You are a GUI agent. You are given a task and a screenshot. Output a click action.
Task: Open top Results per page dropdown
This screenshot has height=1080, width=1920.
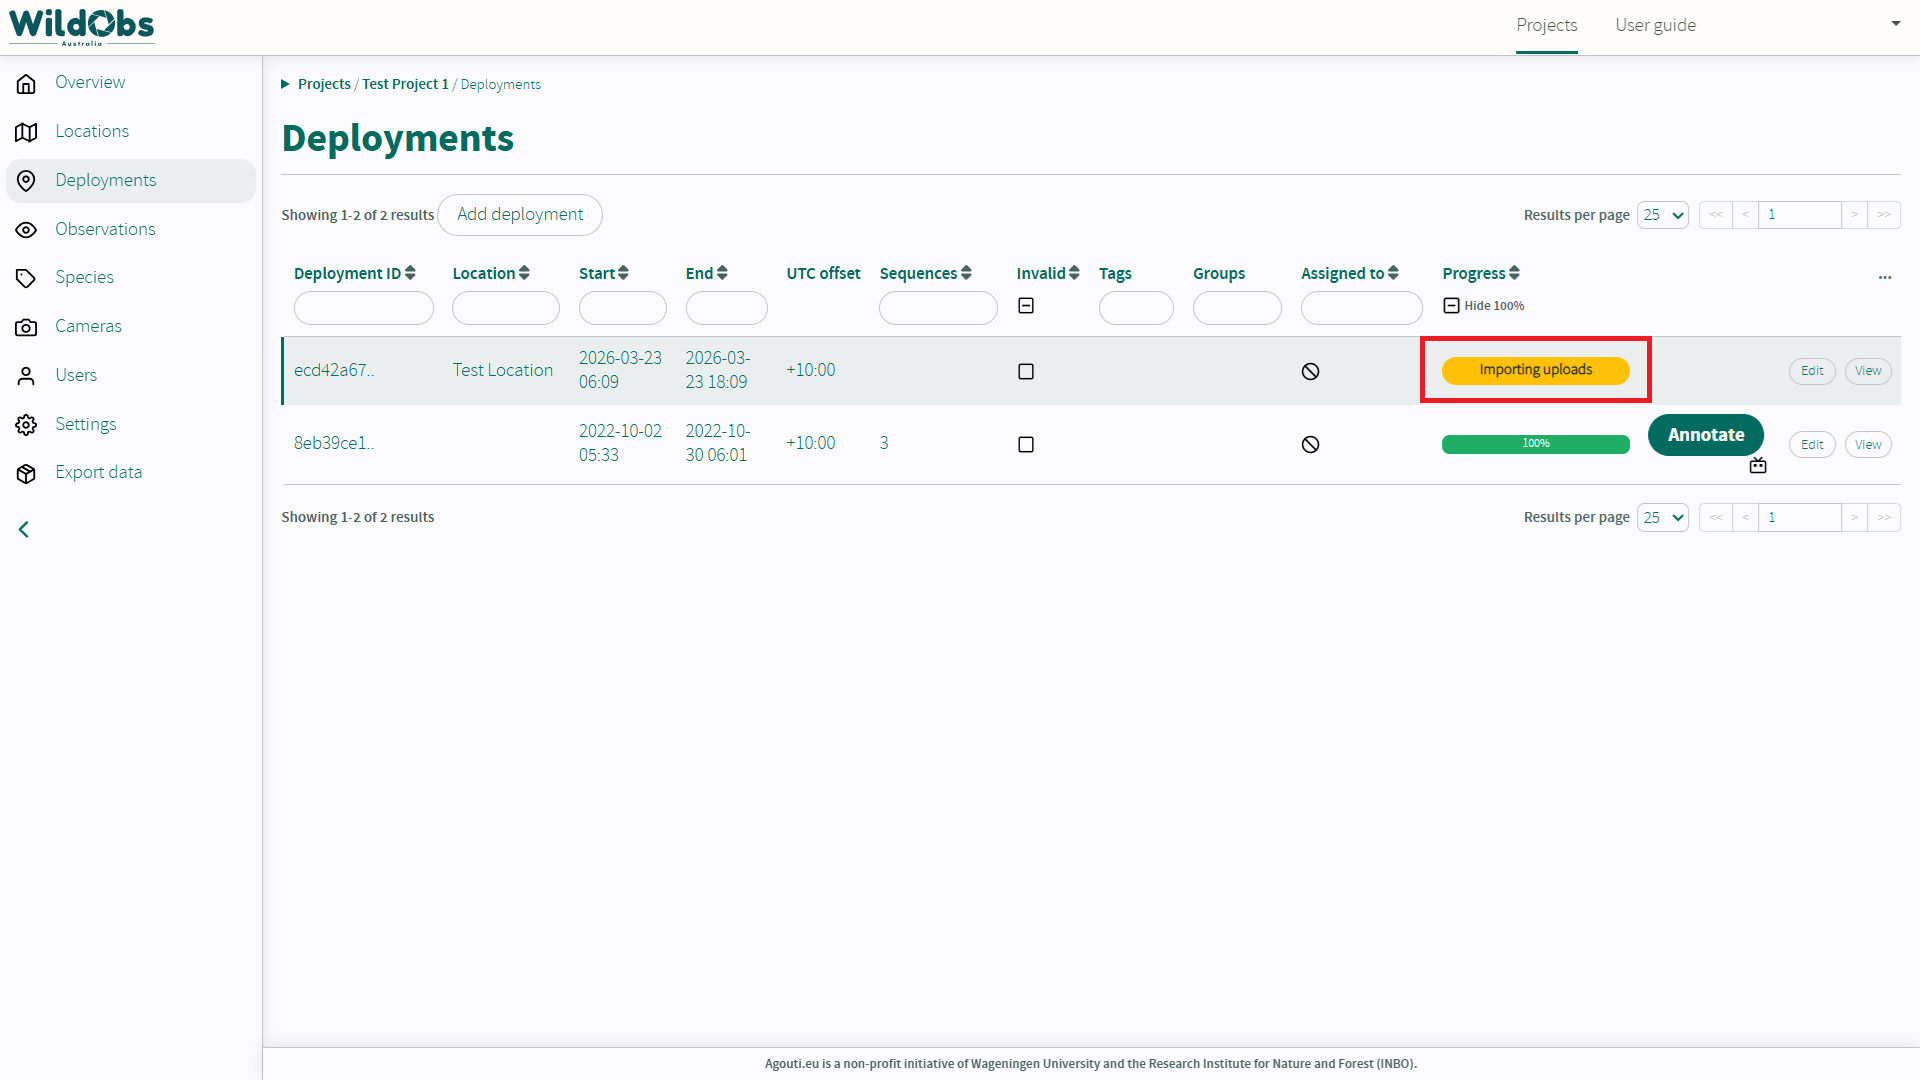(x=1662, y=215)
